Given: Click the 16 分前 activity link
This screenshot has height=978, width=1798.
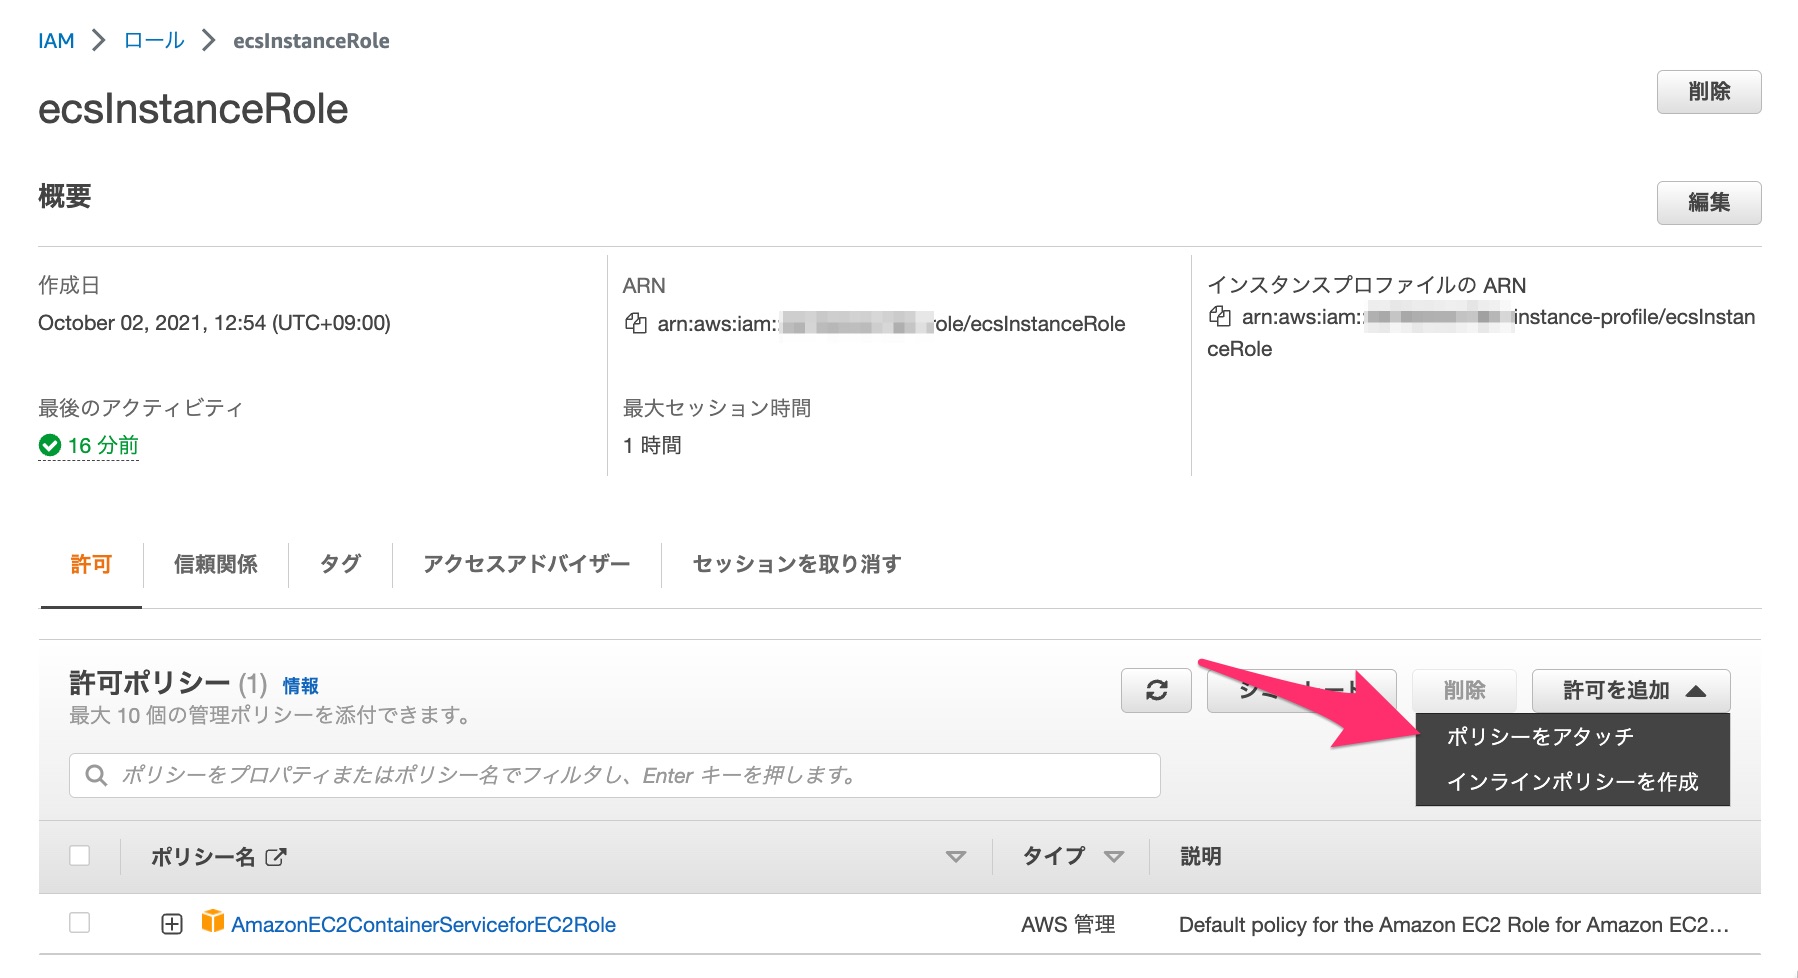Looking at the screenshot, I should (100, 446).
